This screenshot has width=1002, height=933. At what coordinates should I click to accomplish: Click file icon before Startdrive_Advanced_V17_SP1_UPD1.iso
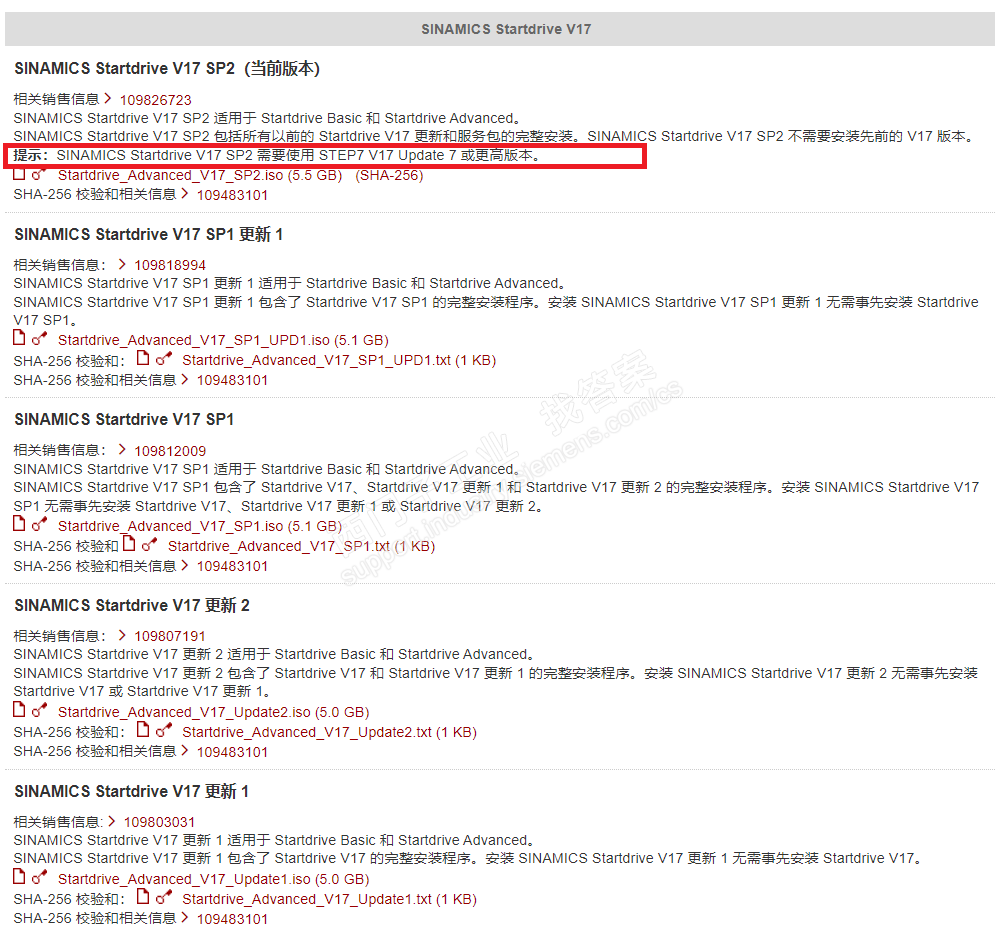pos(19,338)
